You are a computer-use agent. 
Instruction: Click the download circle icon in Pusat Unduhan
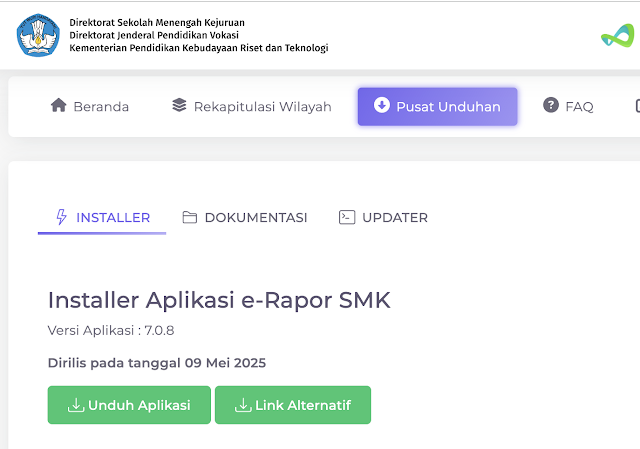(x=382, y=105)
